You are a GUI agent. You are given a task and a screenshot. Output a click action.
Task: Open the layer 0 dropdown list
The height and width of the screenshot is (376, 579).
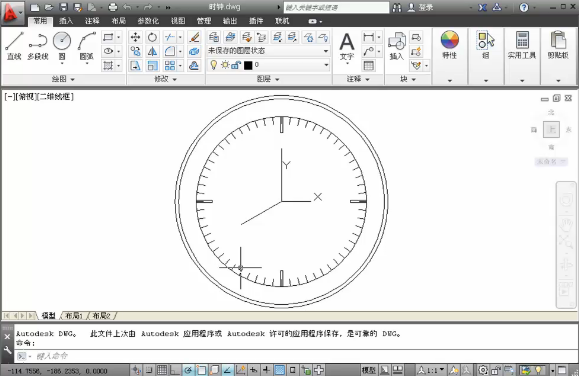(326, 65)
